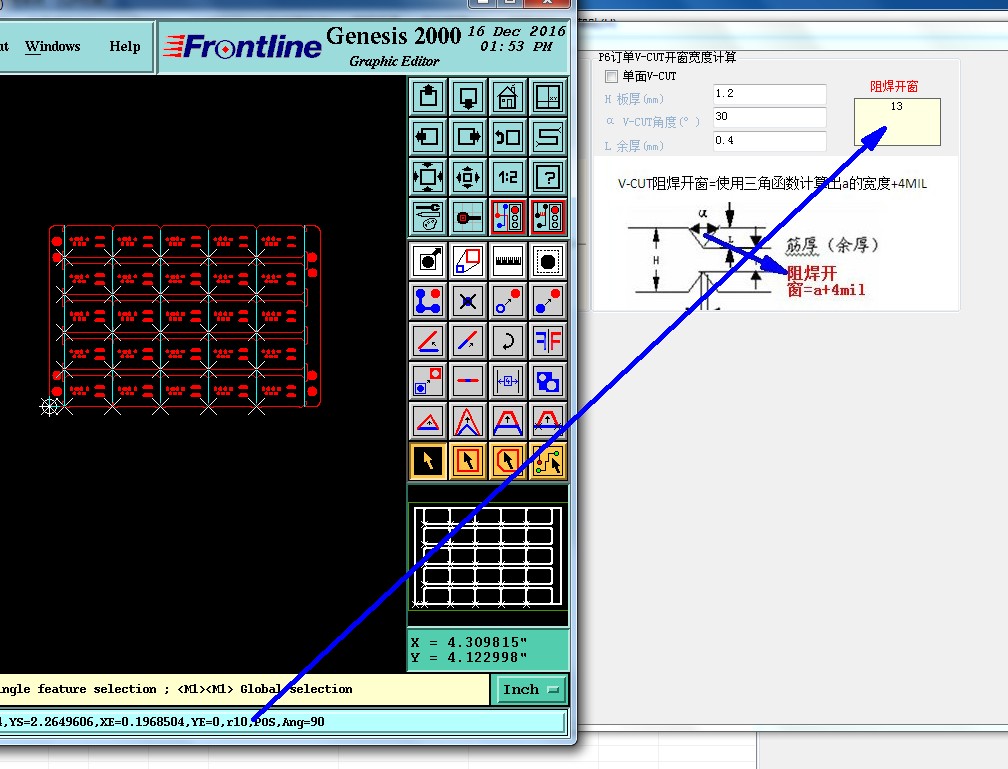
Task: Click the 1:2 scale icon
Action: tap(508, 177)
